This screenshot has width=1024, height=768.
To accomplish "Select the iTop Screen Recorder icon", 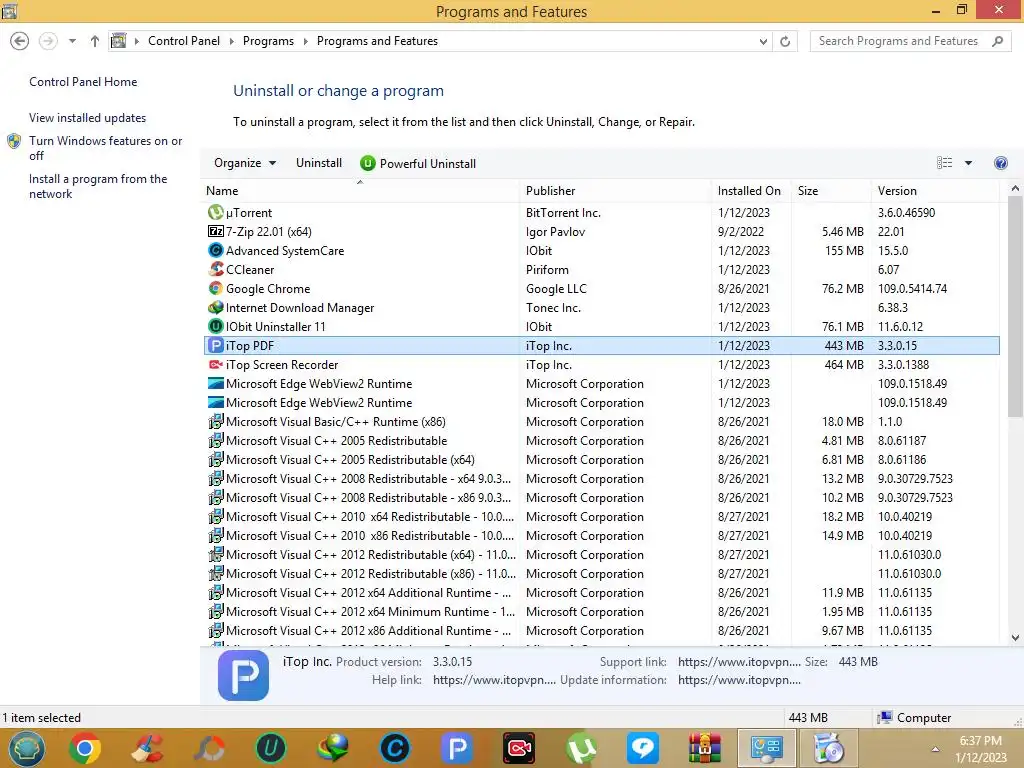I will (x=216, y=364).
